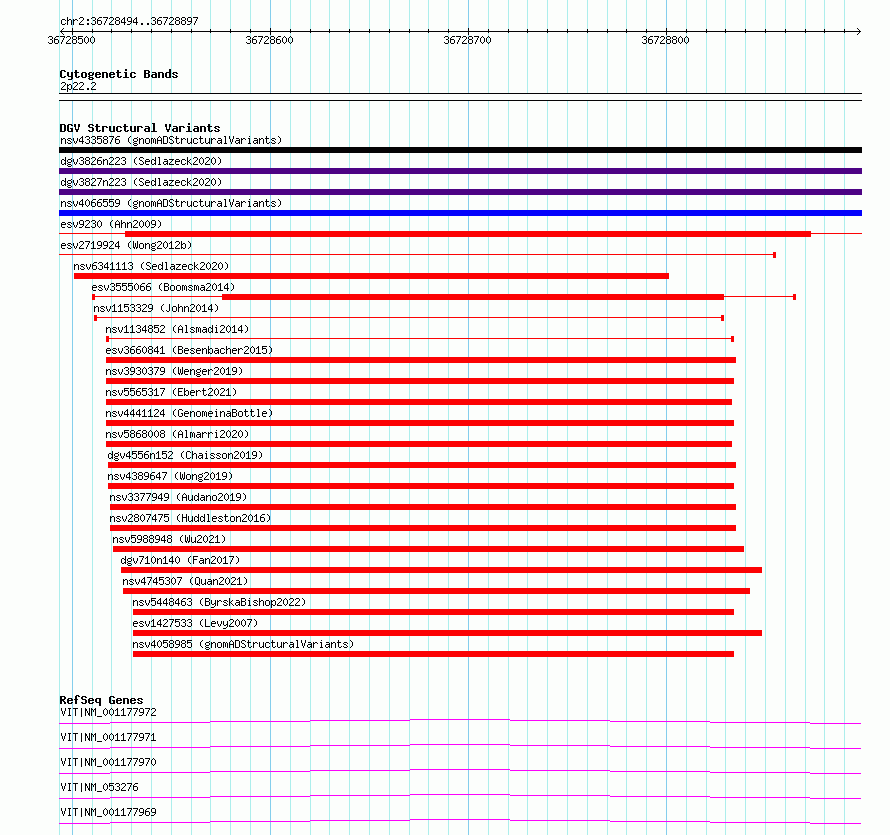Open nsv5565317 (Ebert2021) label
This screenshot has height=835, width=890.
(171, 392)
